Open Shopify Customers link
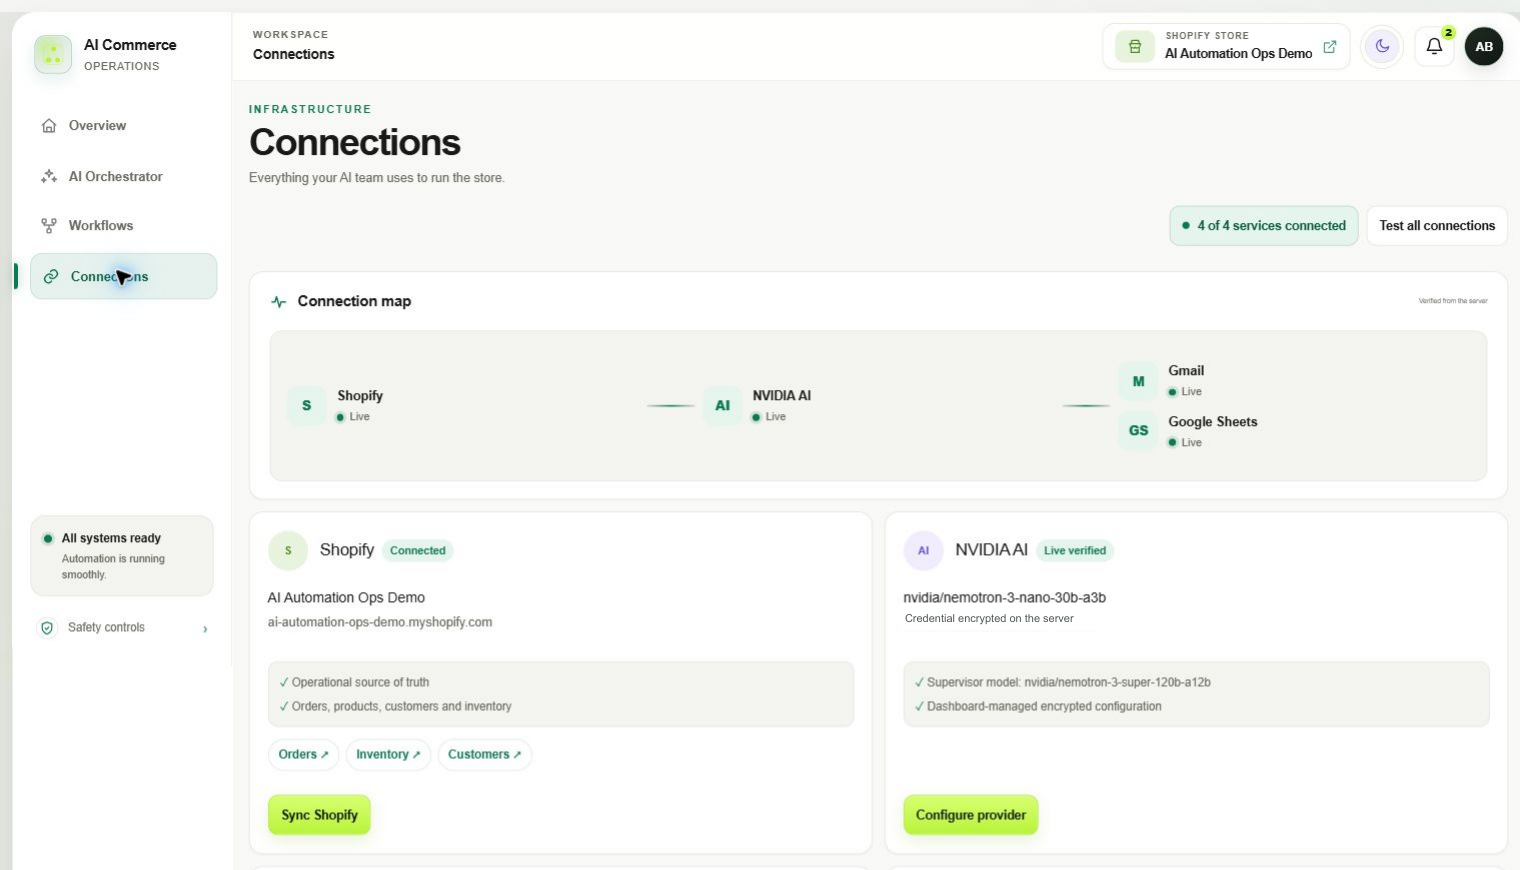This screenshot has width=1520, height=870. [485, 755]
